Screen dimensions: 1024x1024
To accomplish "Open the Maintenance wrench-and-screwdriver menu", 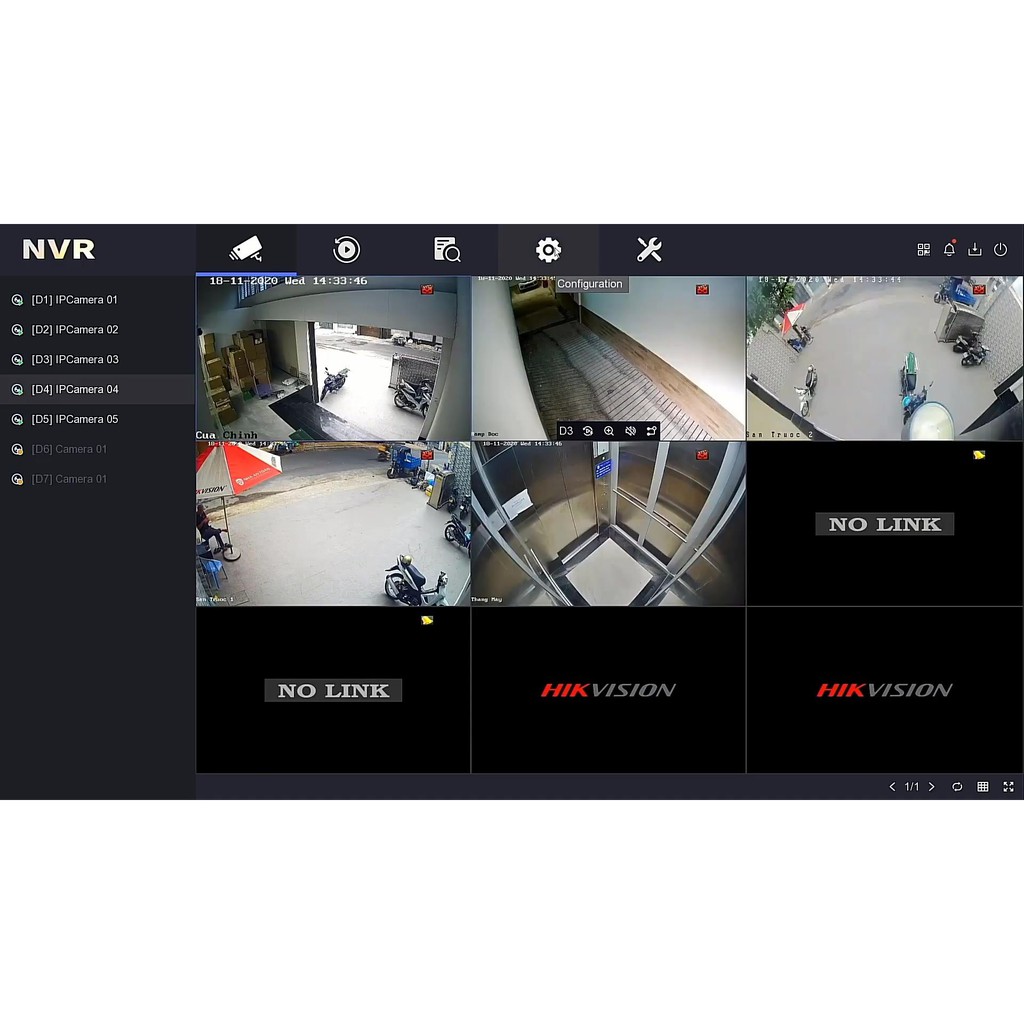I will (649, 250).
